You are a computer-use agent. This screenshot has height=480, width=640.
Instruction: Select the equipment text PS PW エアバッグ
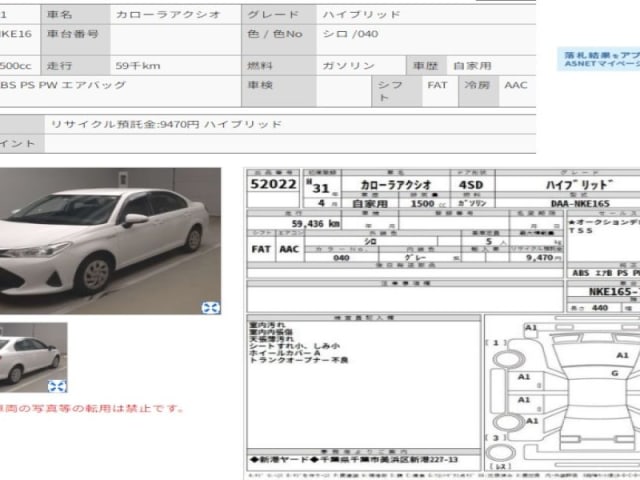[x=73, y=85]
